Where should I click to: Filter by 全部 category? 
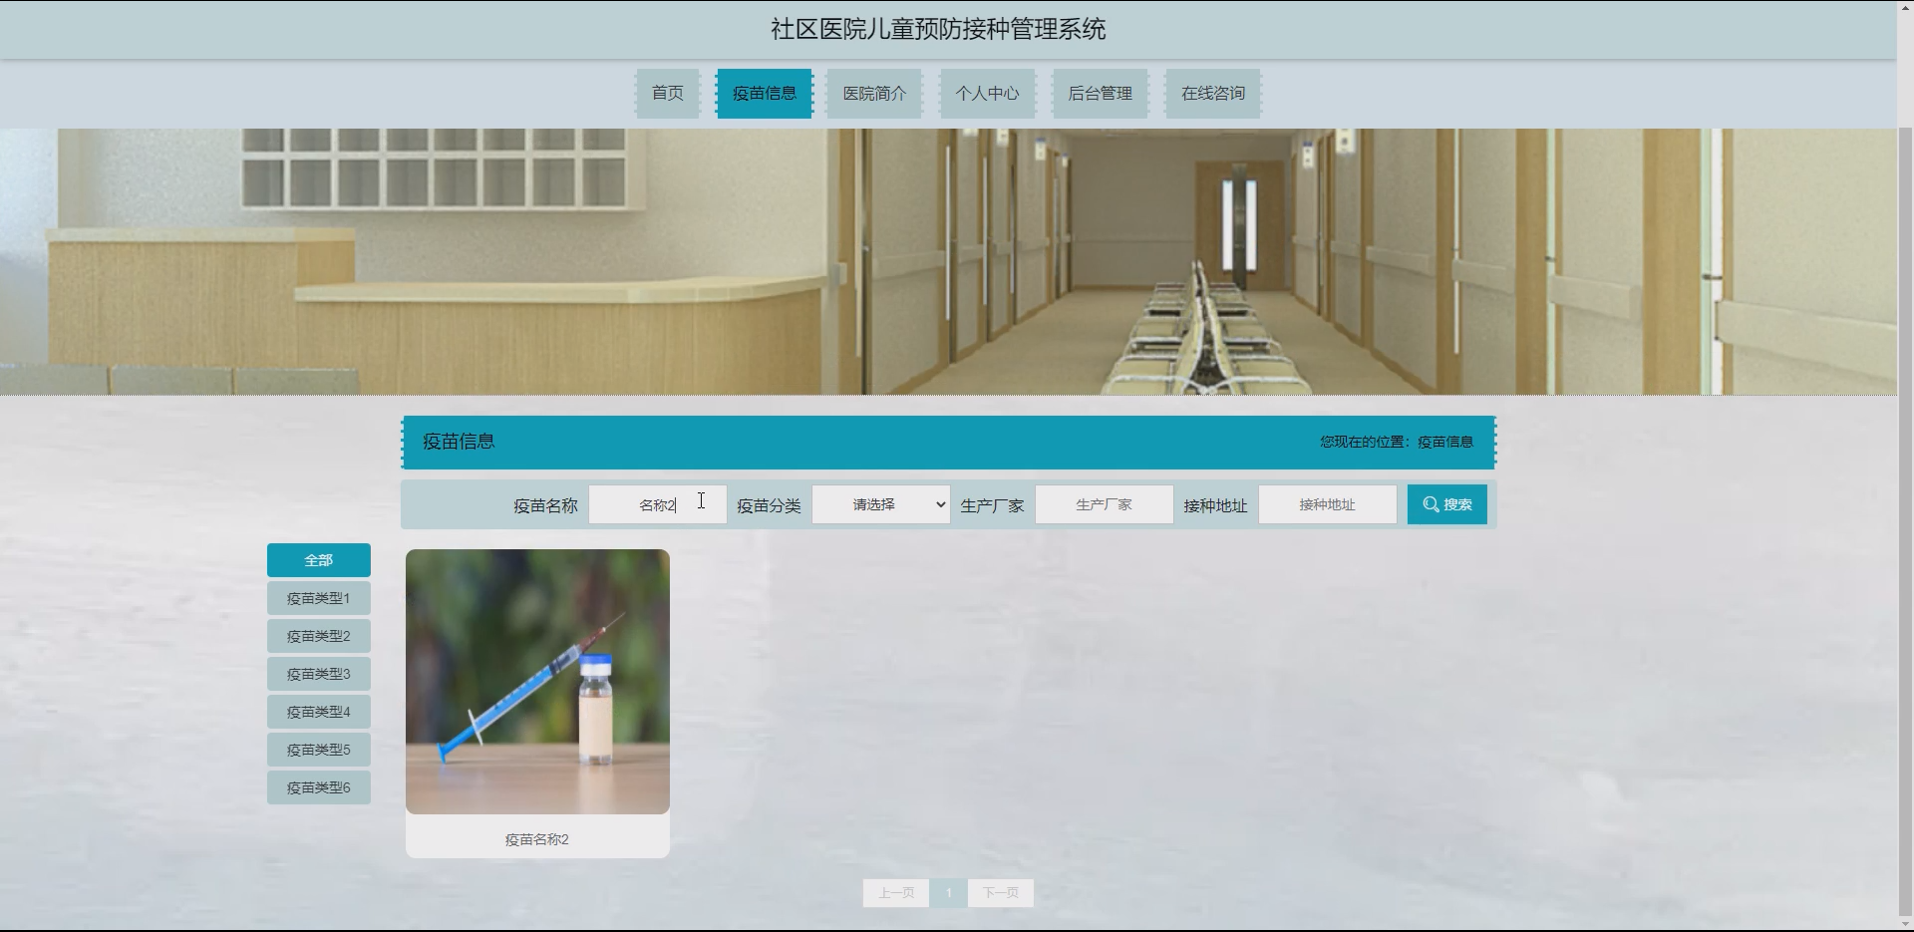tap(319, 560)
